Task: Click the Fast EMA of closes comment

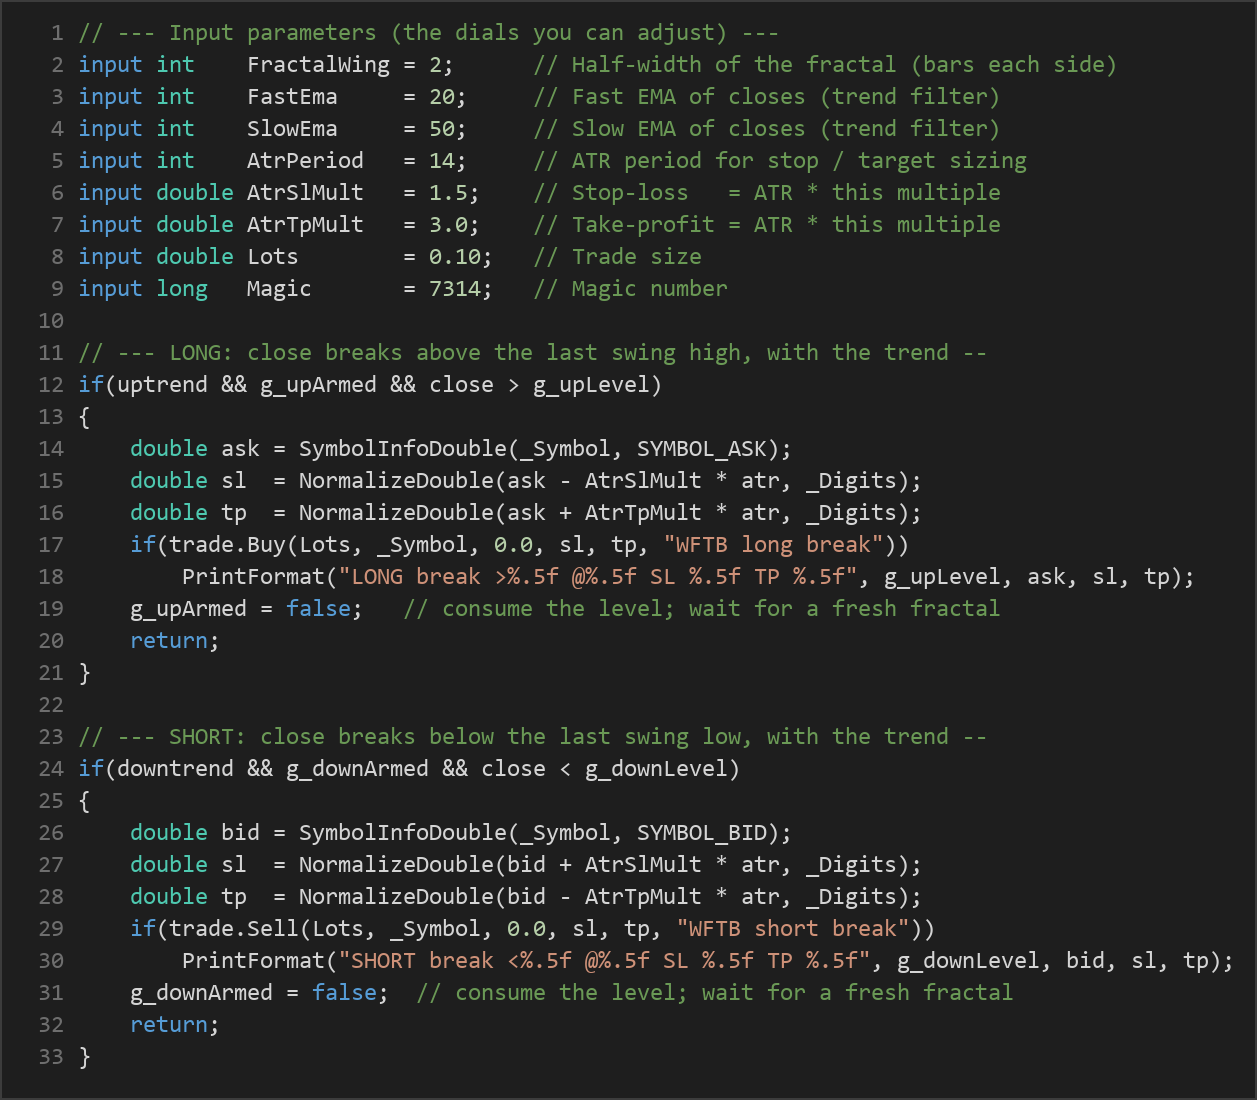Action: 767,97
